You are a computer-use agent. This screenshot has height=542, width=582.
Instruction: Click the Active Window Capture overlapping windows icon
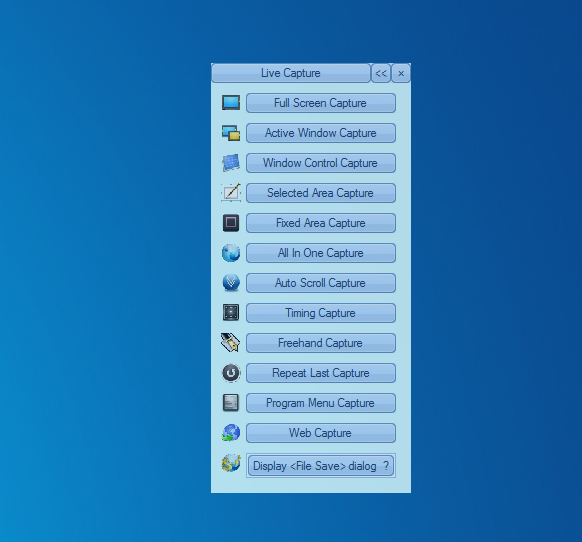[231, 133]
